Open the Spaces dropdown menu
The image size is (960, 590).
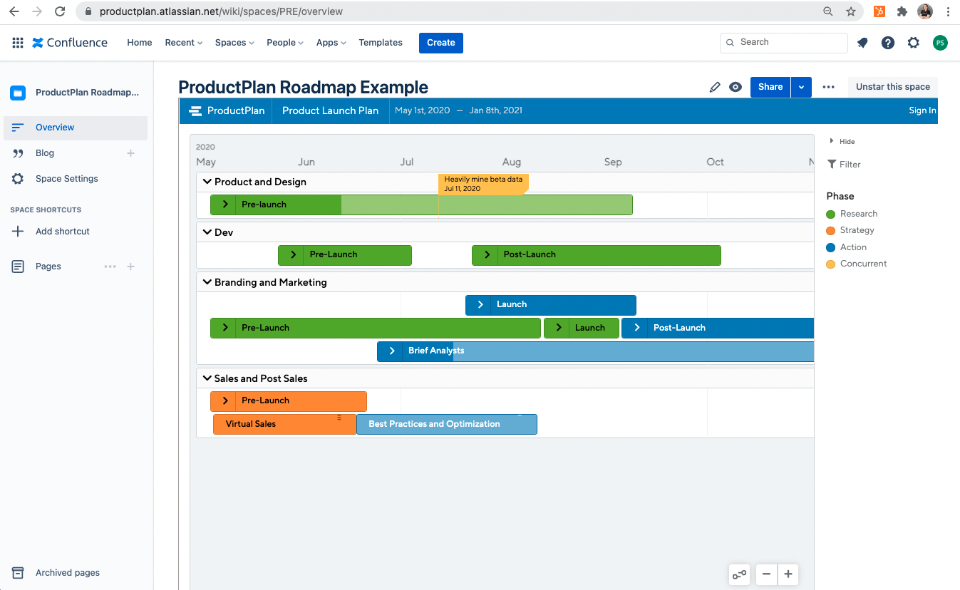[x=234, y=42]
